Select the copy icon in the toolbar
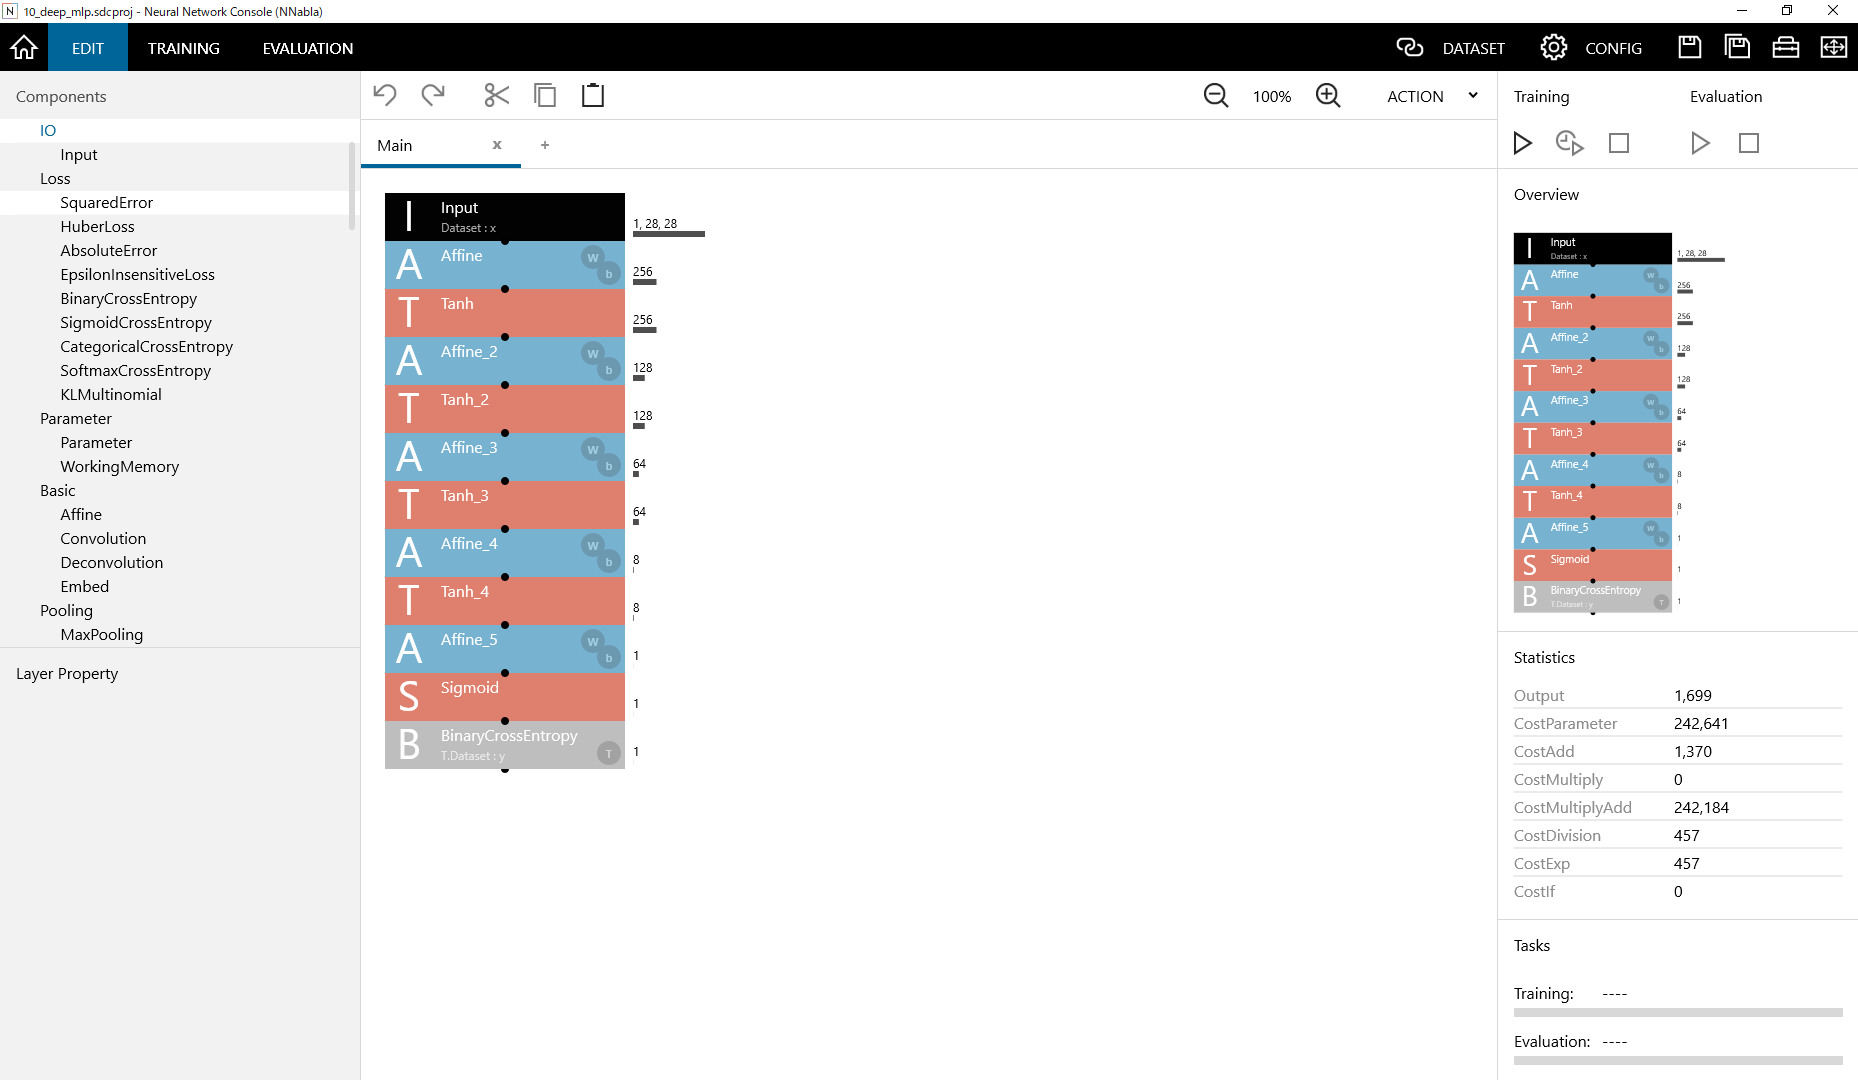 pyautogui.click(x=545, y=95)
